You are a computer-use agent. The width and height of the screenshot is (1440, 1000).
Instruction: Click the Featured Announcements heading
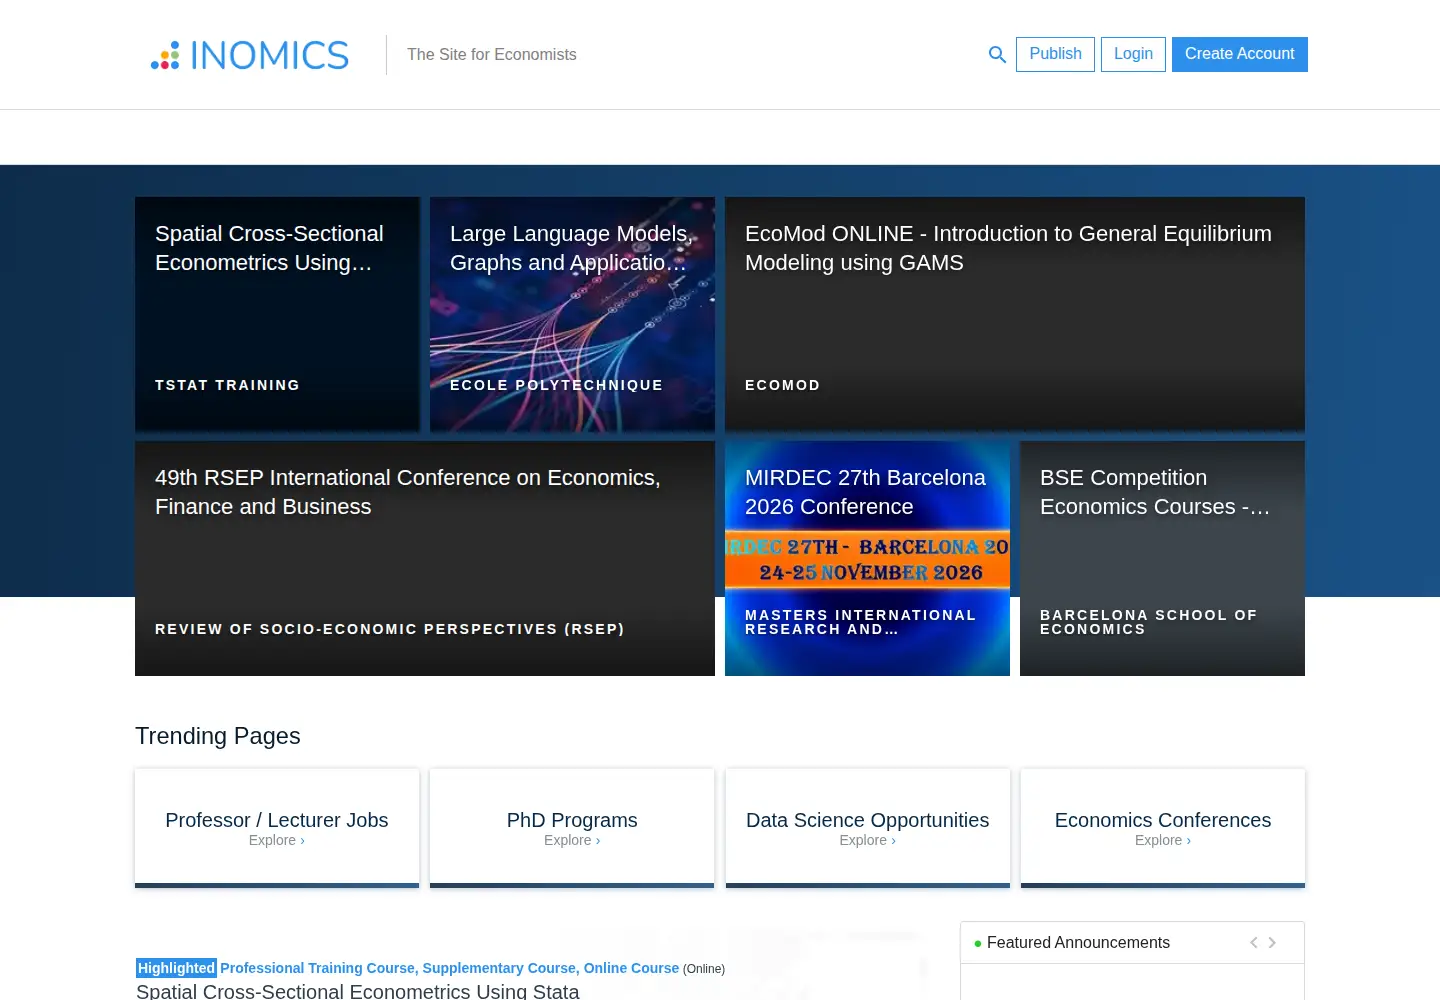(x=1078, y=943)
